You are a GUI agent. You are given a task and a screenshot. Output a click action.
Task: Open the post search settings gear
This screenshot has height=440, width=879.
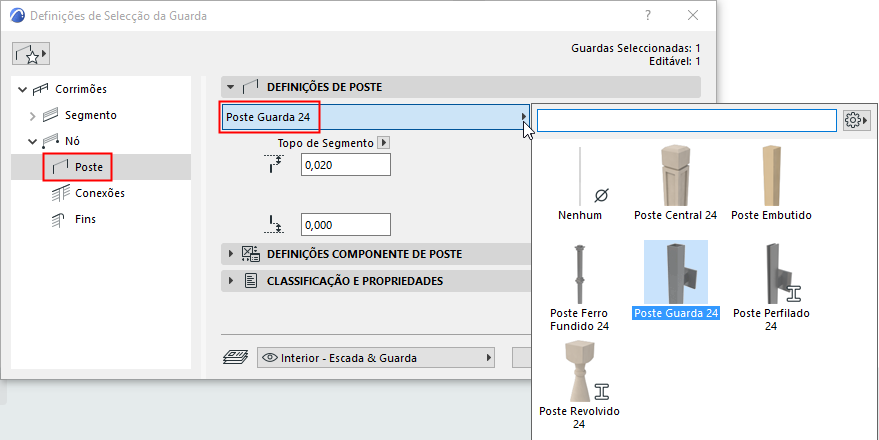tap(856, 120)
